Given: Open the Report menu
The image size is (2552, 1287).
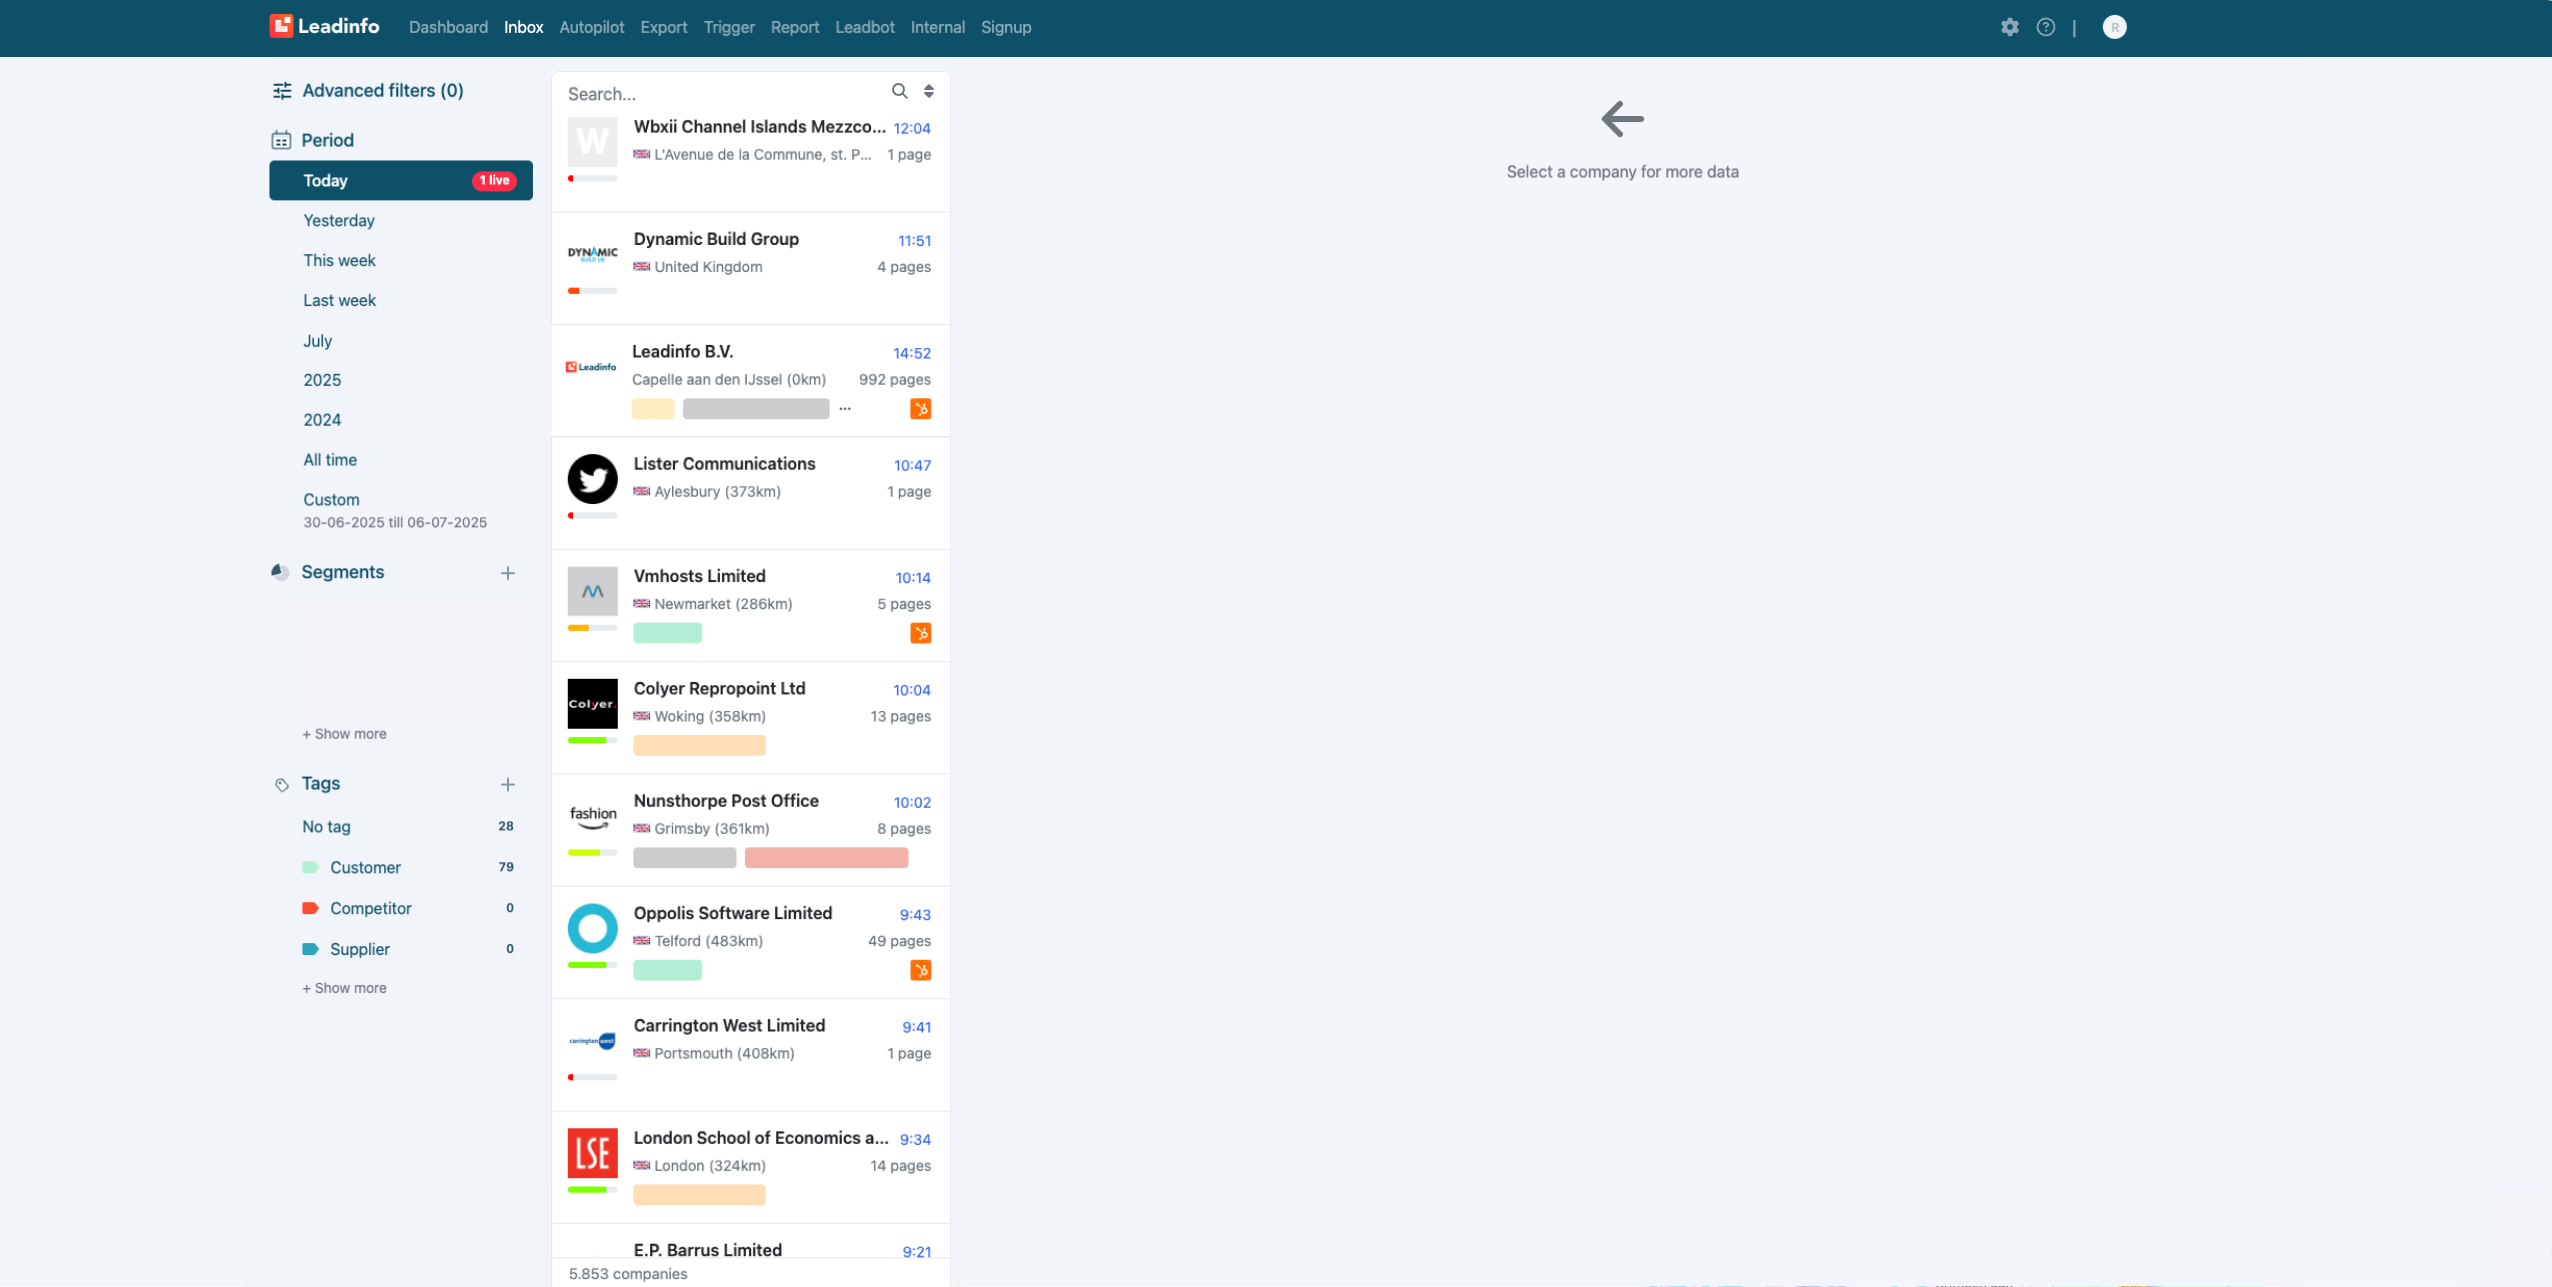Looking at the screenshot, I should 795,27.
